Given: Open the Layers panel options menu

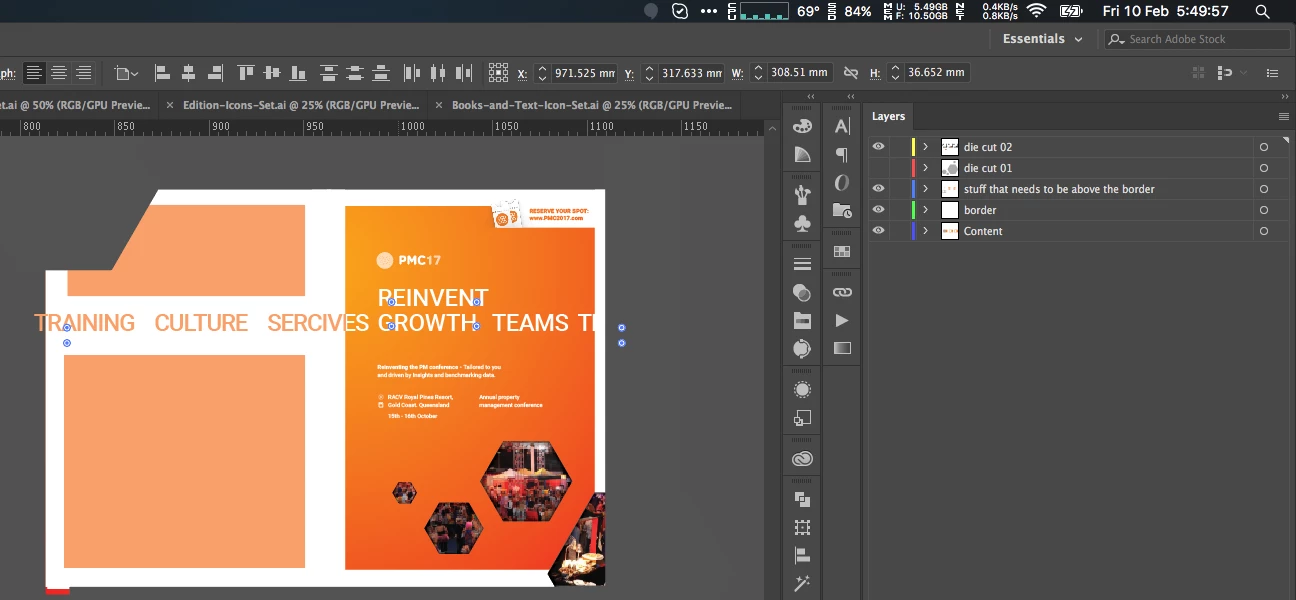Looking at the screenshot, I should click(1284, 117).
